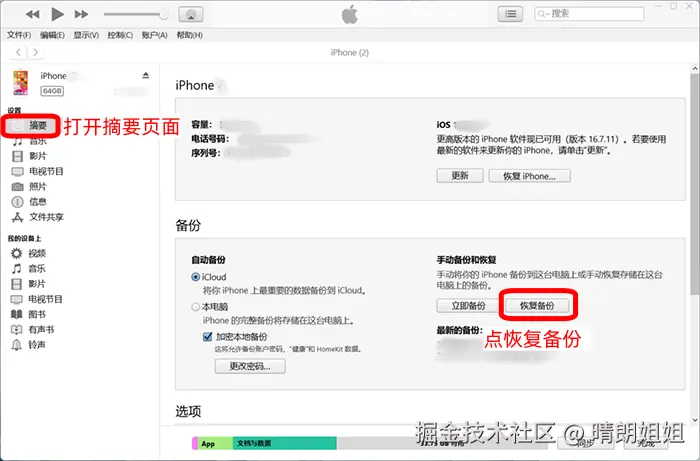Adjust the volume slider knob
Image resolution: width=700 pixels, height=461 pixels.
pyautogui.click(x=163, y=14)
